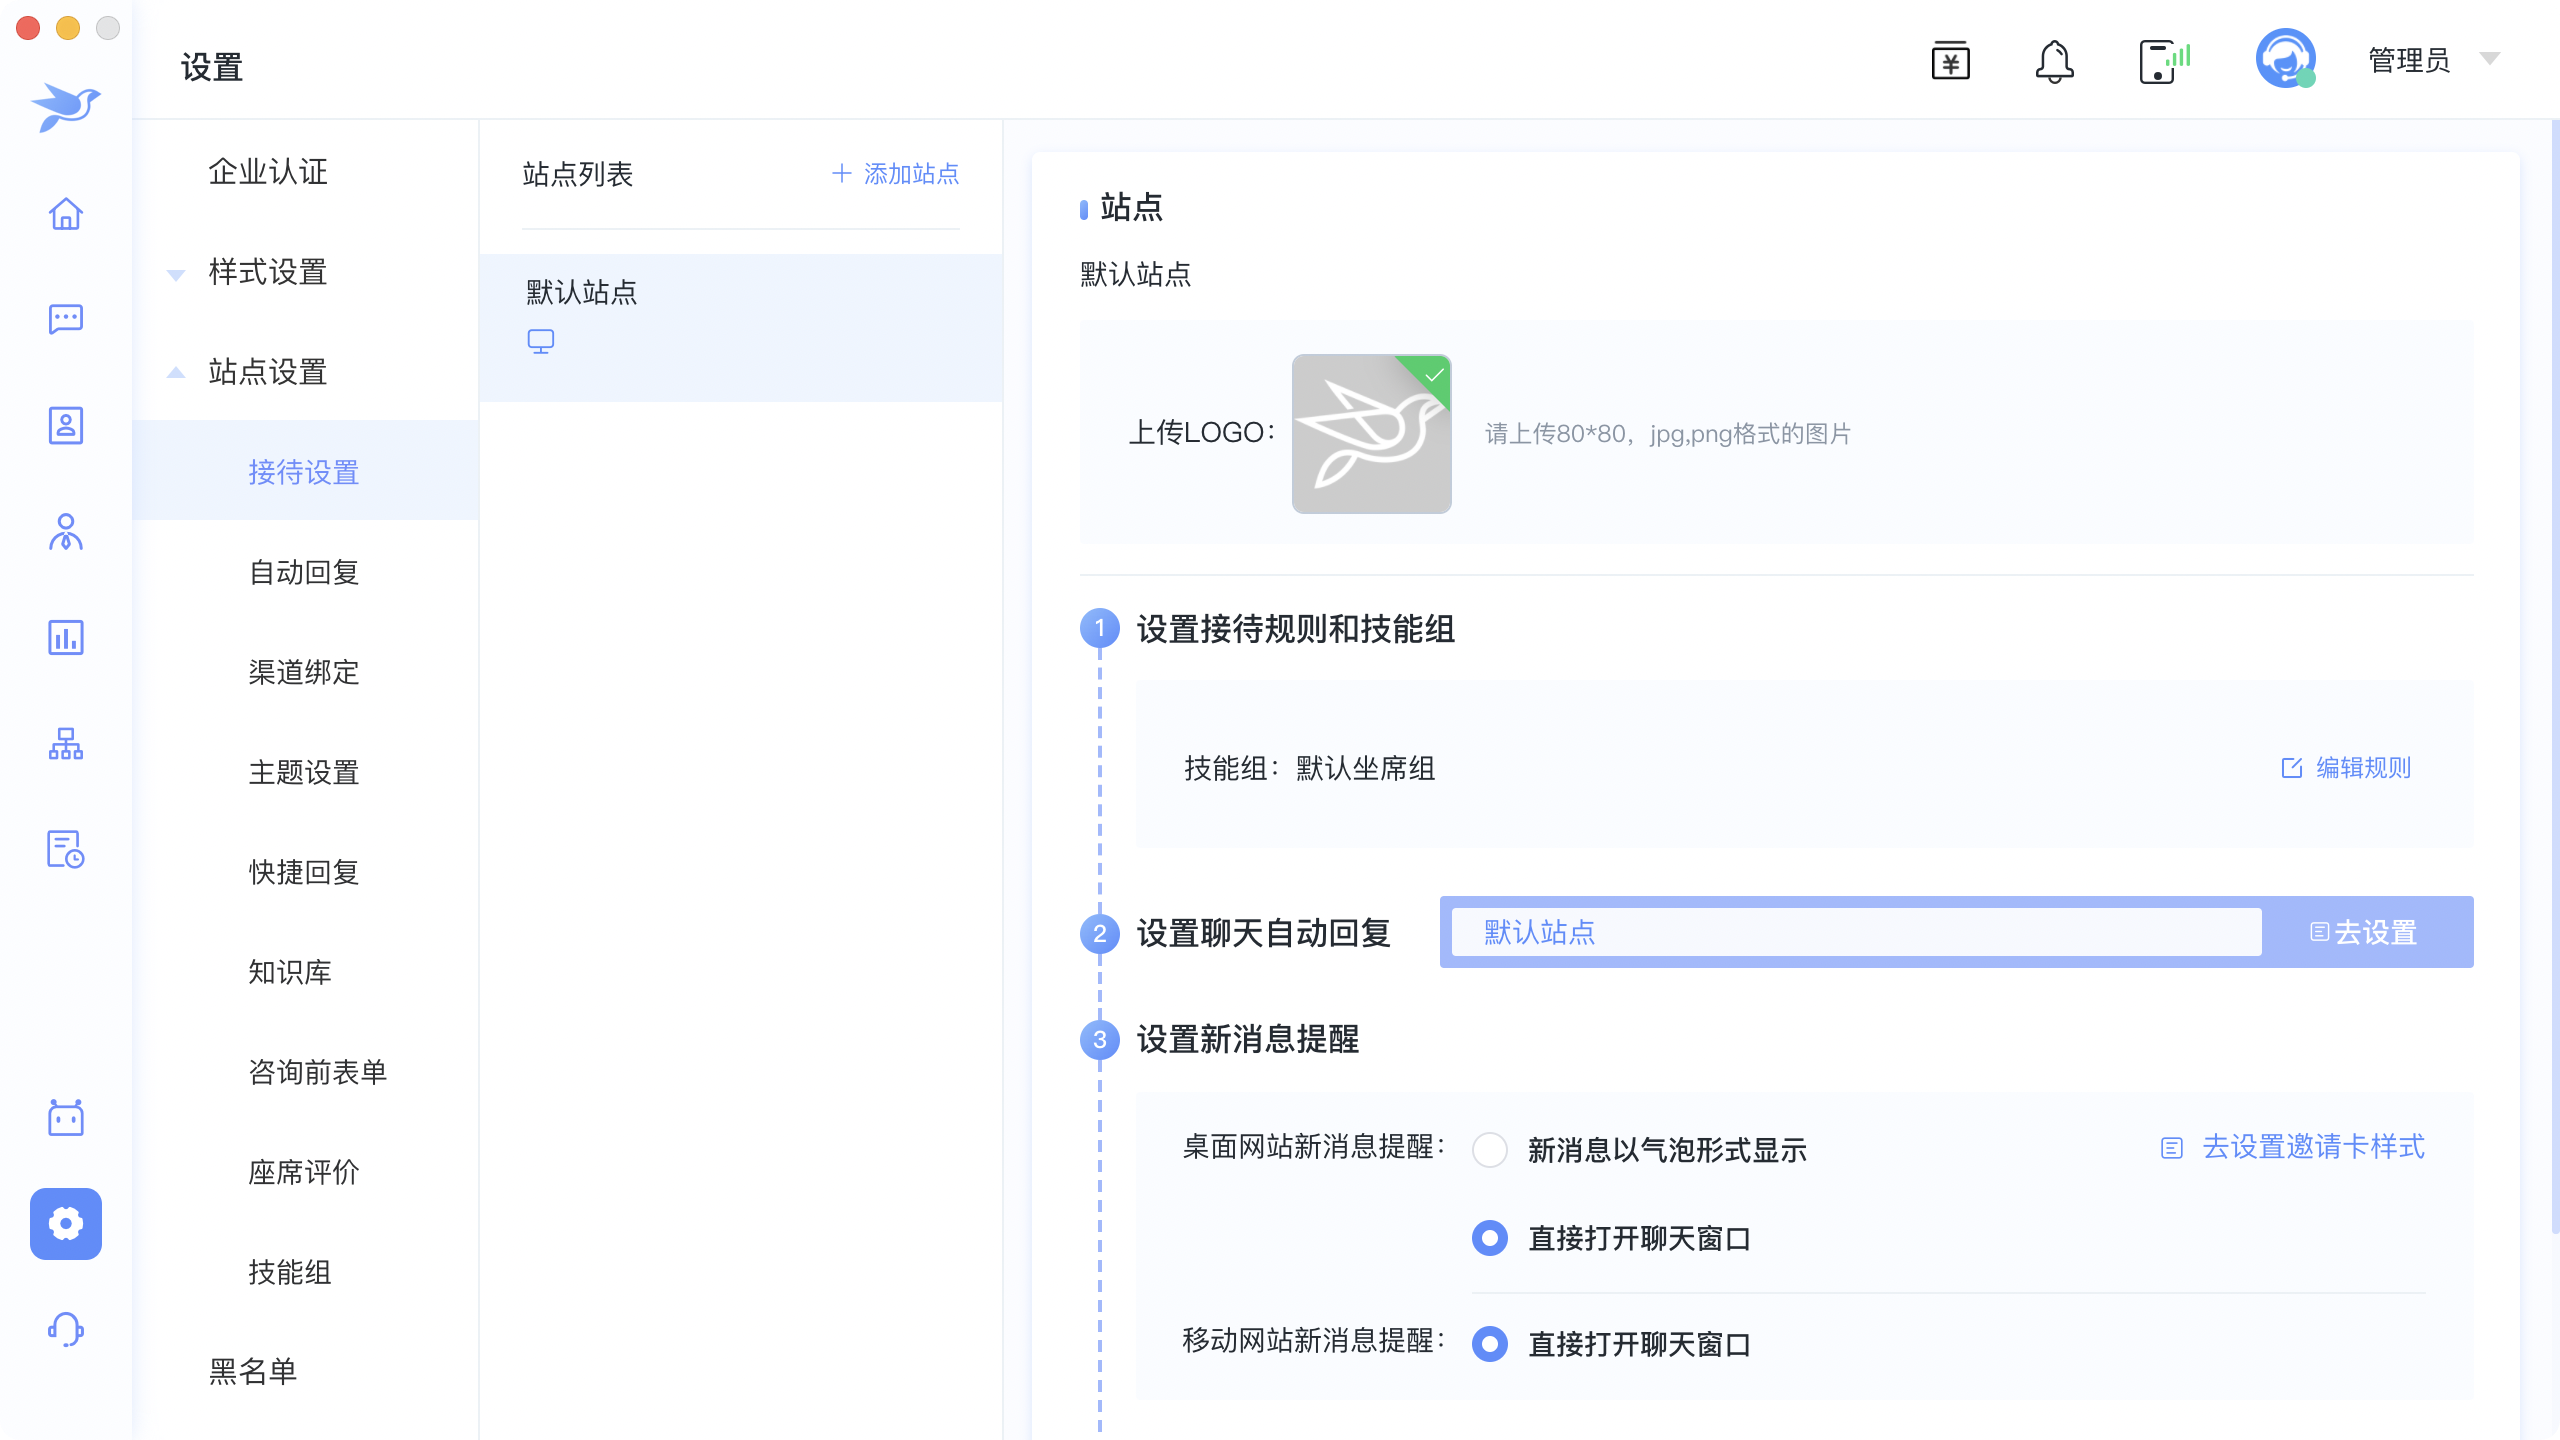
Task: Select mobile direct open chat window radio
Action: (x=1490, y=1344)
